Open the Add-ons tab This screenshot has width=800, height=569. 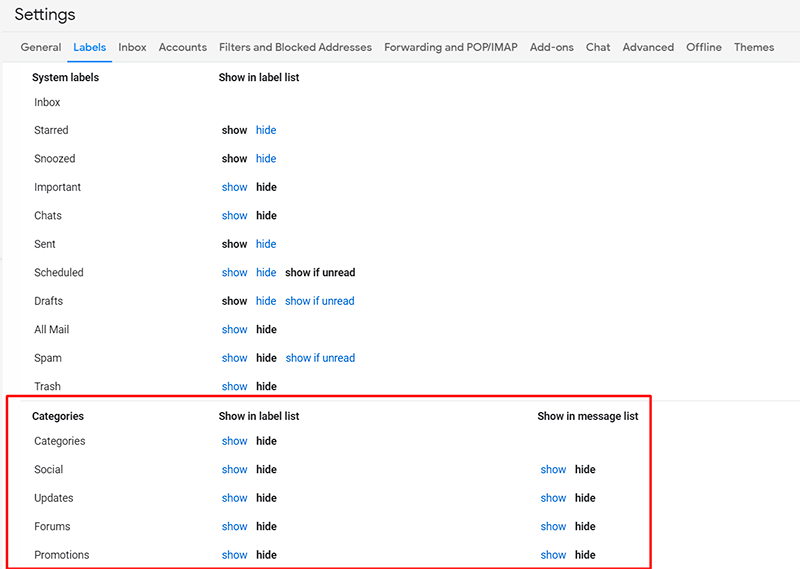[x=552, y=47]
